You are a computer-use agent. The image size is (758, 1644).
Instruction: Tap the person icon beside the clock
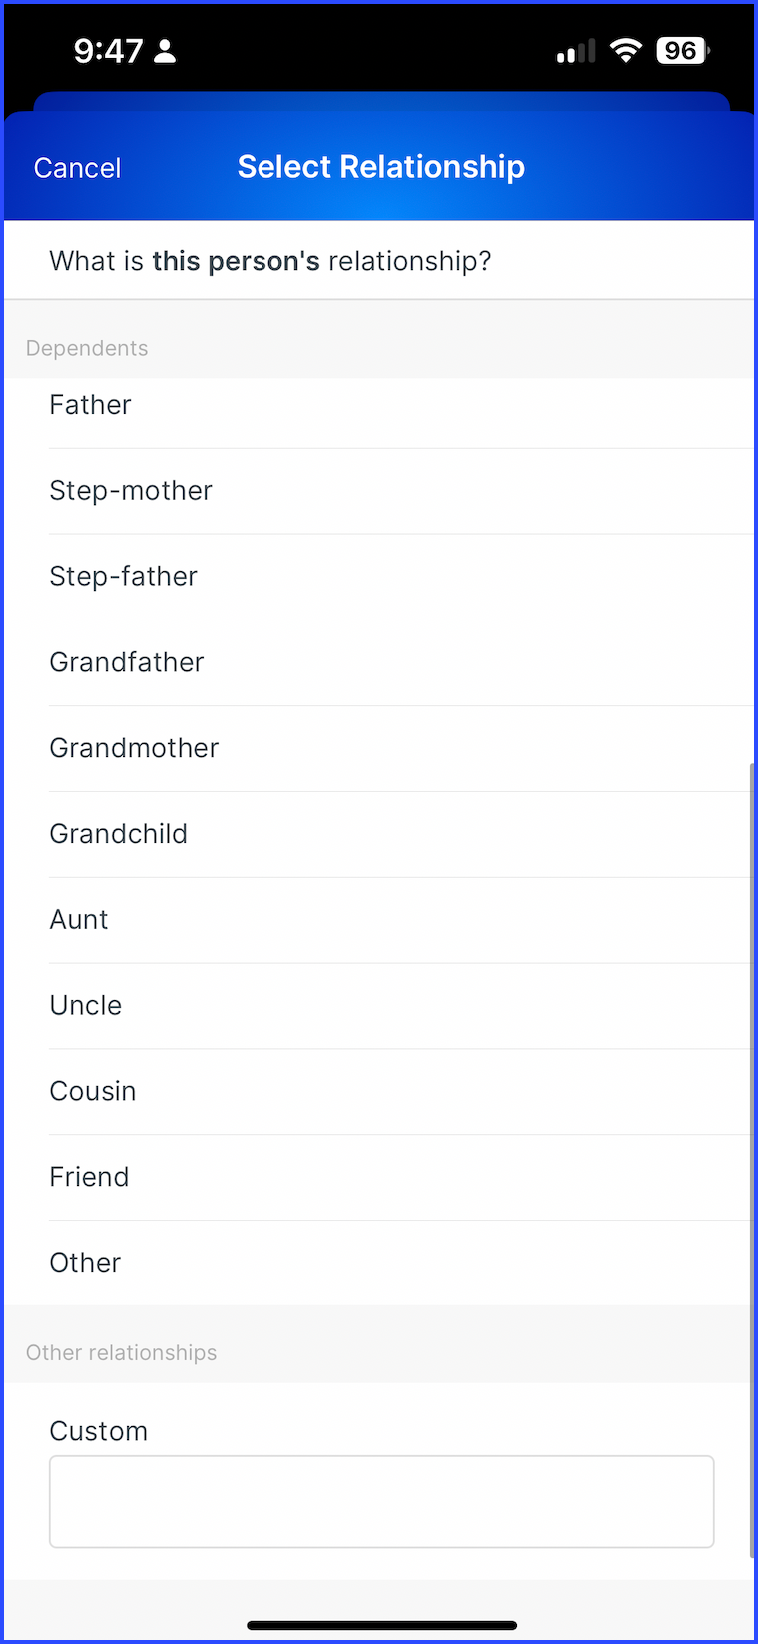point(166,51)
